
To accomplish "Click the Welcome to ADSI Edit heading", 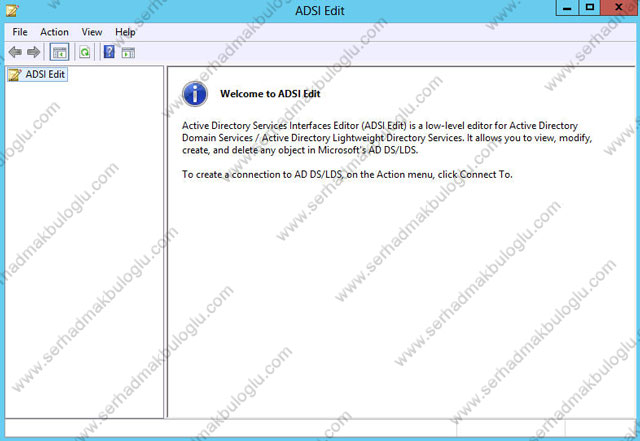I will tap(270, 94).
